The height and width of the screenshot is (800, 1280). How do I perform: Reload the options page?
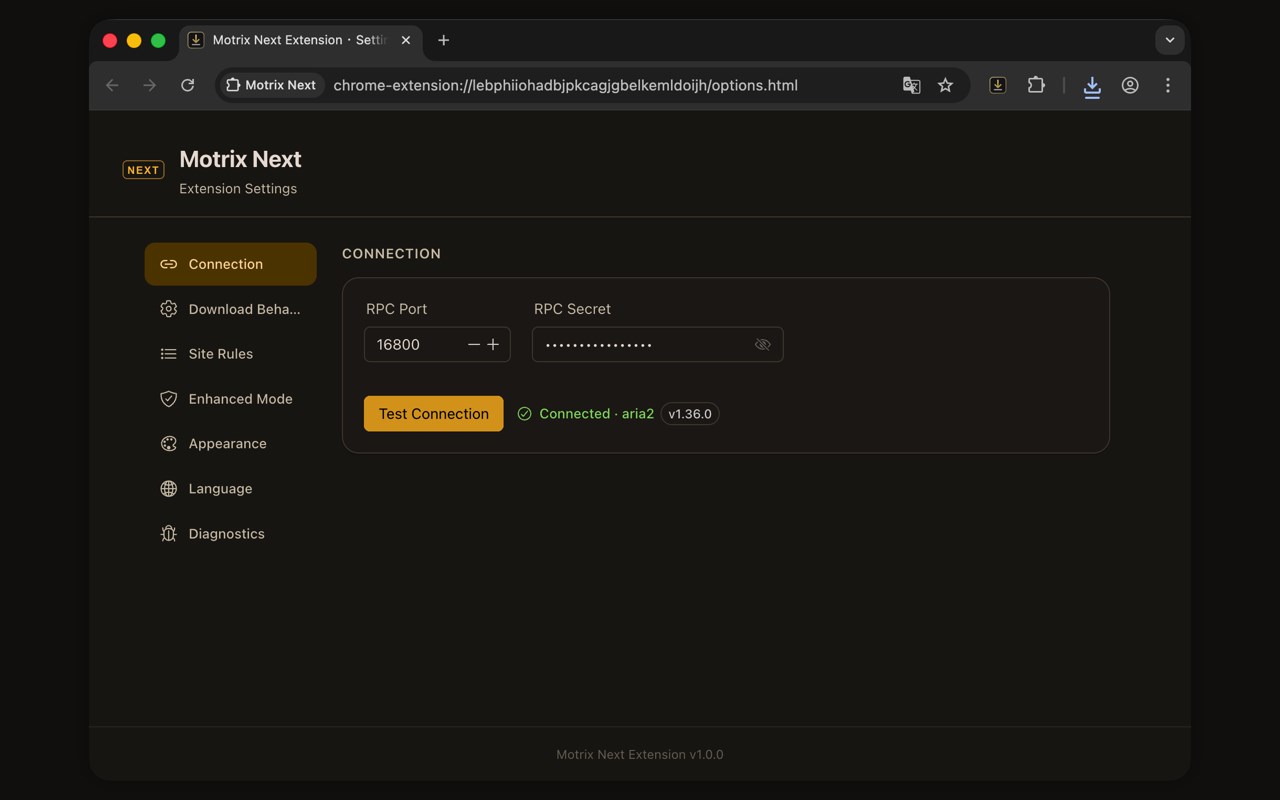[x=187, y=85]
